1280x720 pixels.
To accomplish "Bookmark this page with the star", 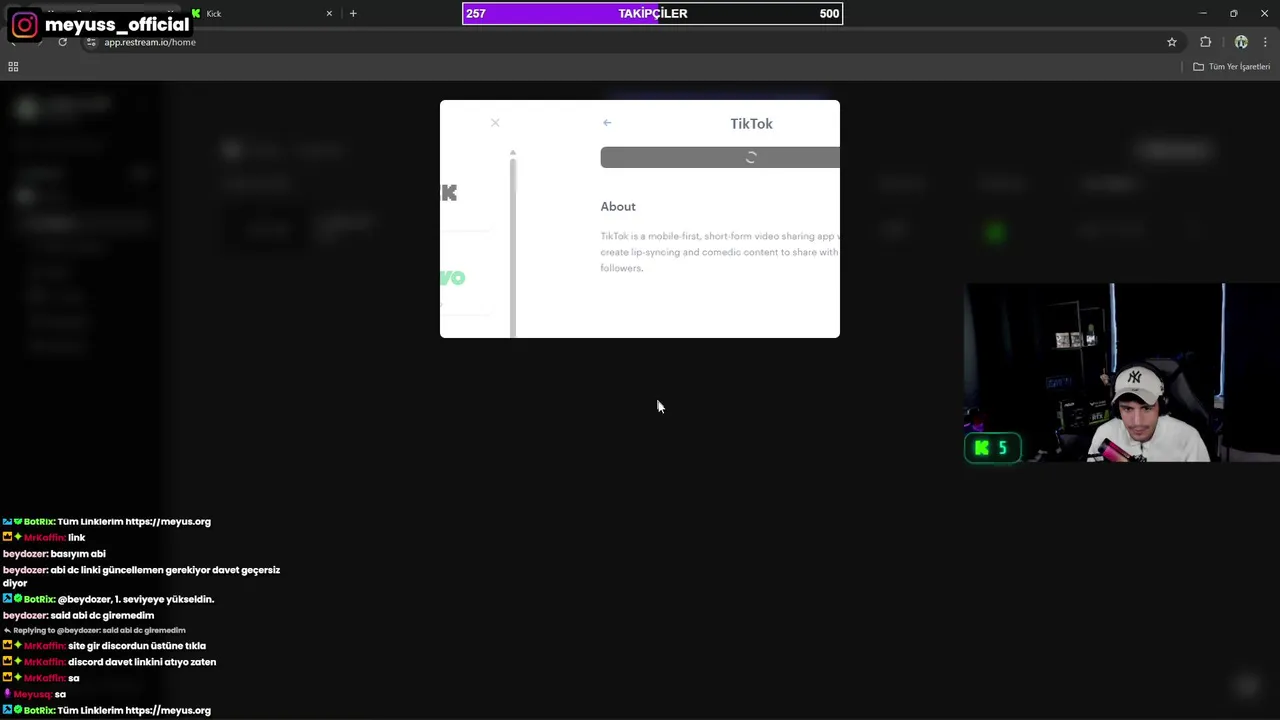I will coord(1172,42).
